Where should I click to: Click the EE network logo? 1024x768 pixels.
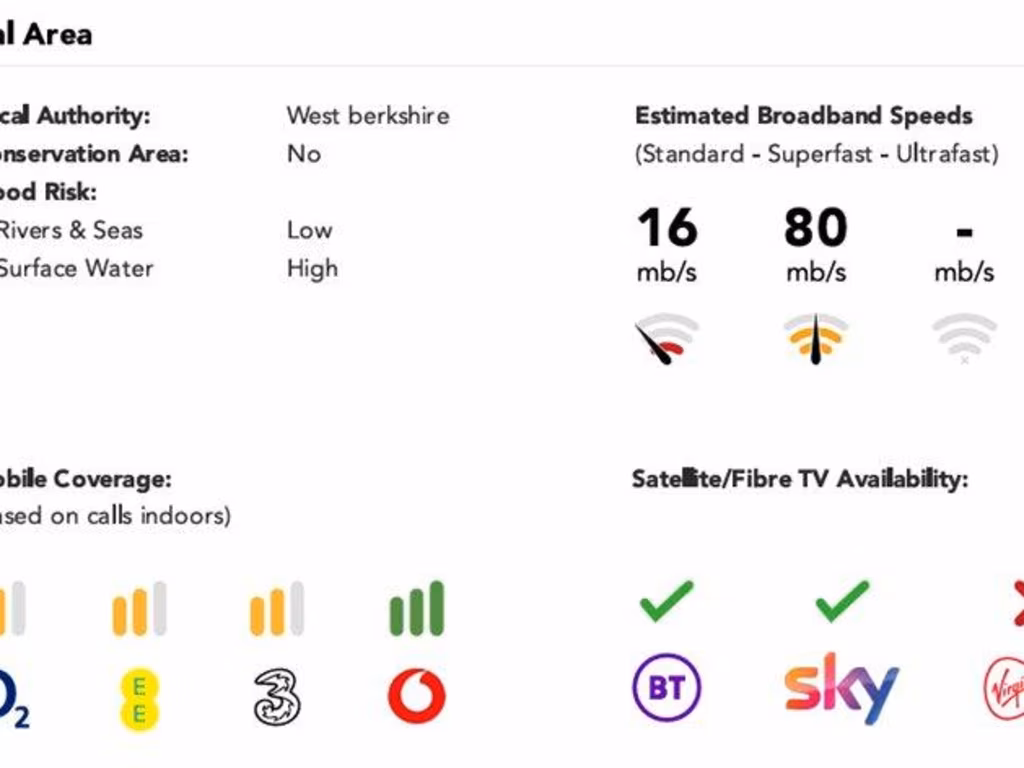[139, 699]
